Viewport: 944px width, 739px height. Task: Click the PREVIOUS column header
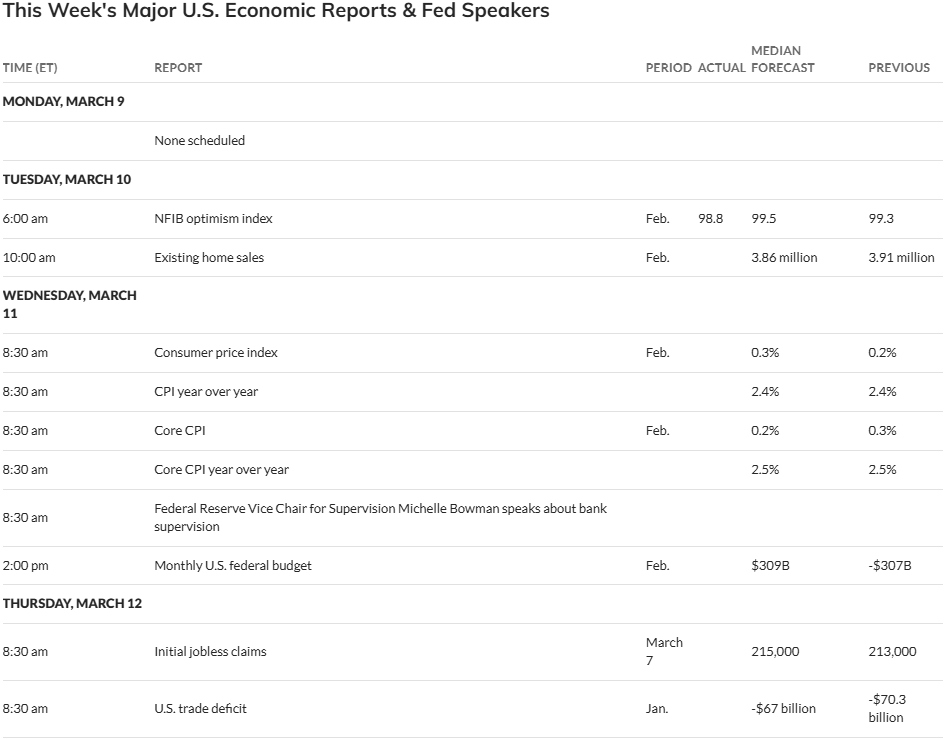(898, 68)
